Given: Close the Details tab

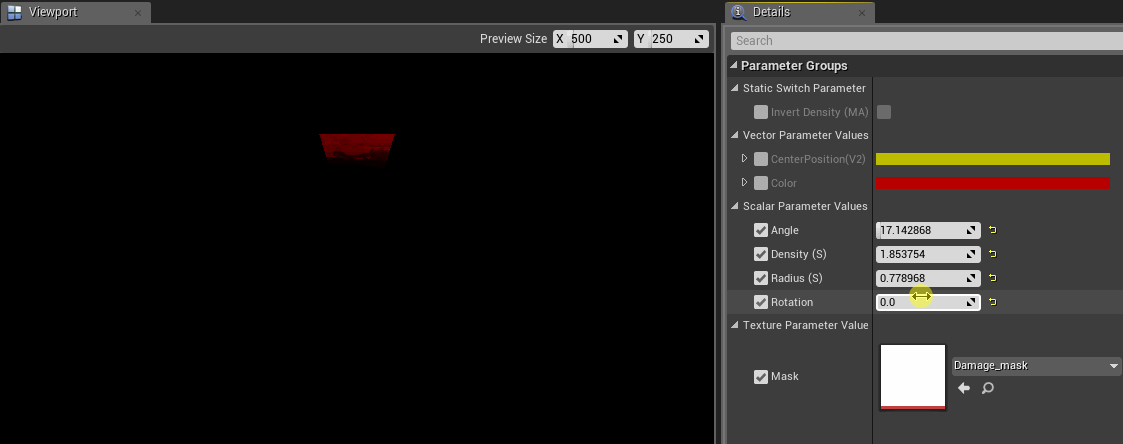Looking at the screenshot, I should [x=862, y=13].
